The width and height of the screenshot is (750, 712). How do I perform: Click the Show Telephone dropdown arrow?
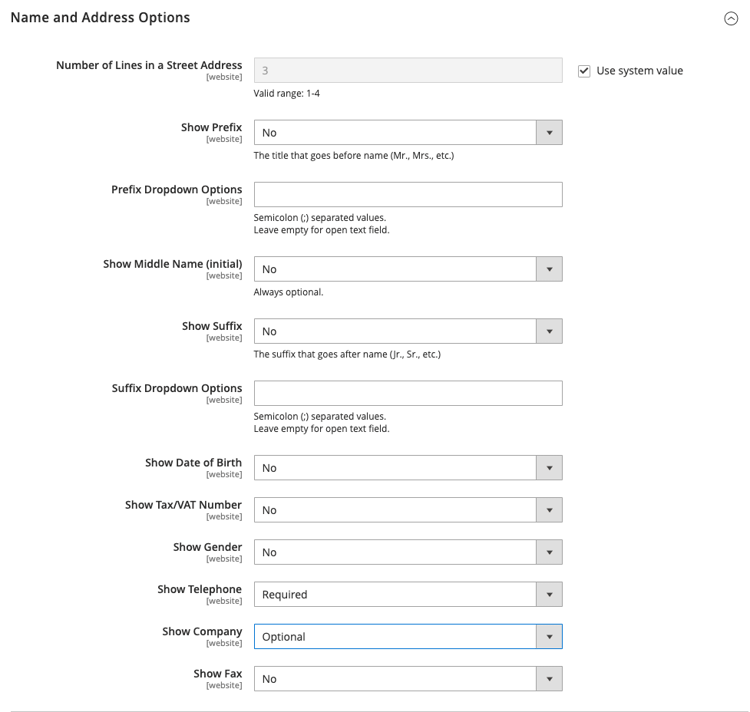(x=549, y=594)
